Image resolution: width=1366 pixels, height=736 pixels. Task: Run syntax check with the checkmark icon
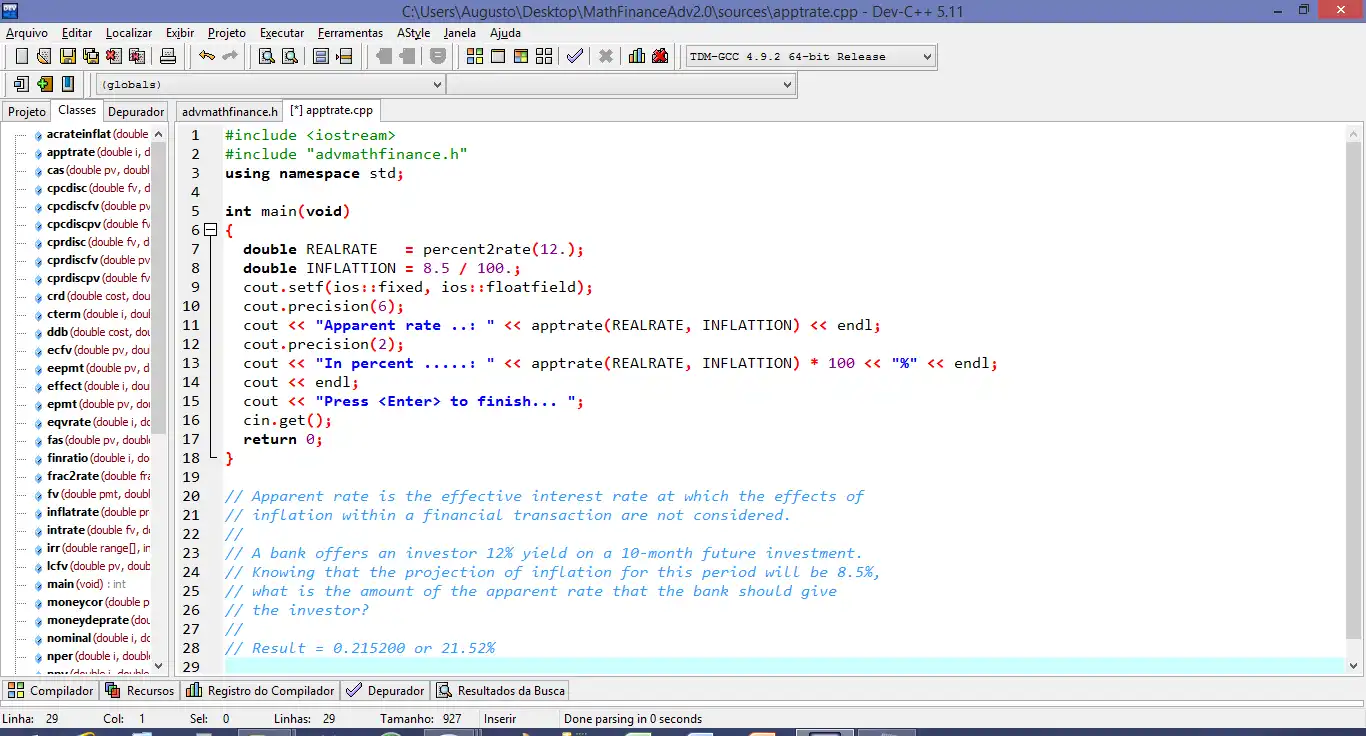point(574,56)
